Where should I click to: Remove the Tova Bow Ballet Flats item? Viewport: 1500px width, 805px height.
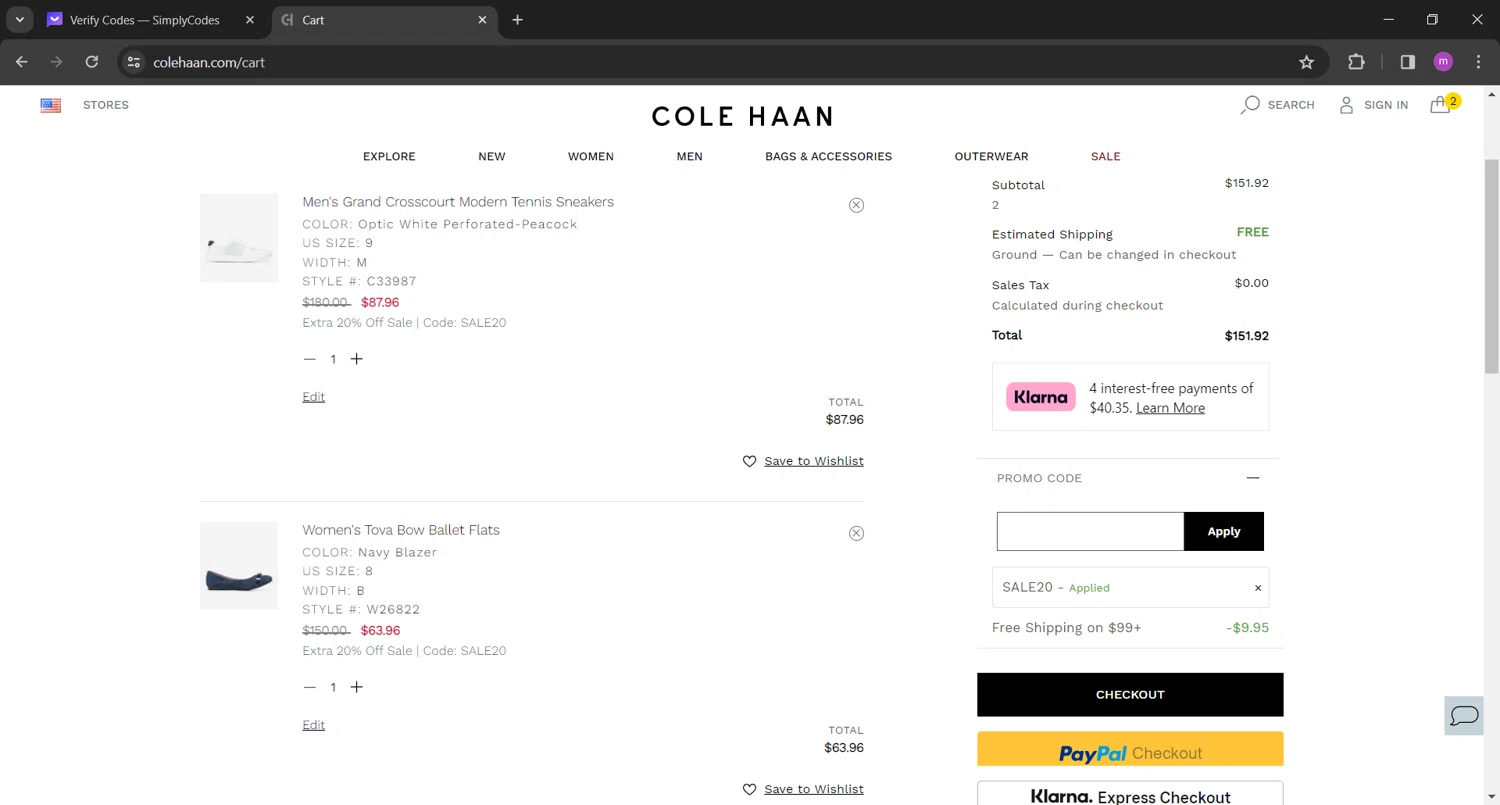click(x=856, y=533)
